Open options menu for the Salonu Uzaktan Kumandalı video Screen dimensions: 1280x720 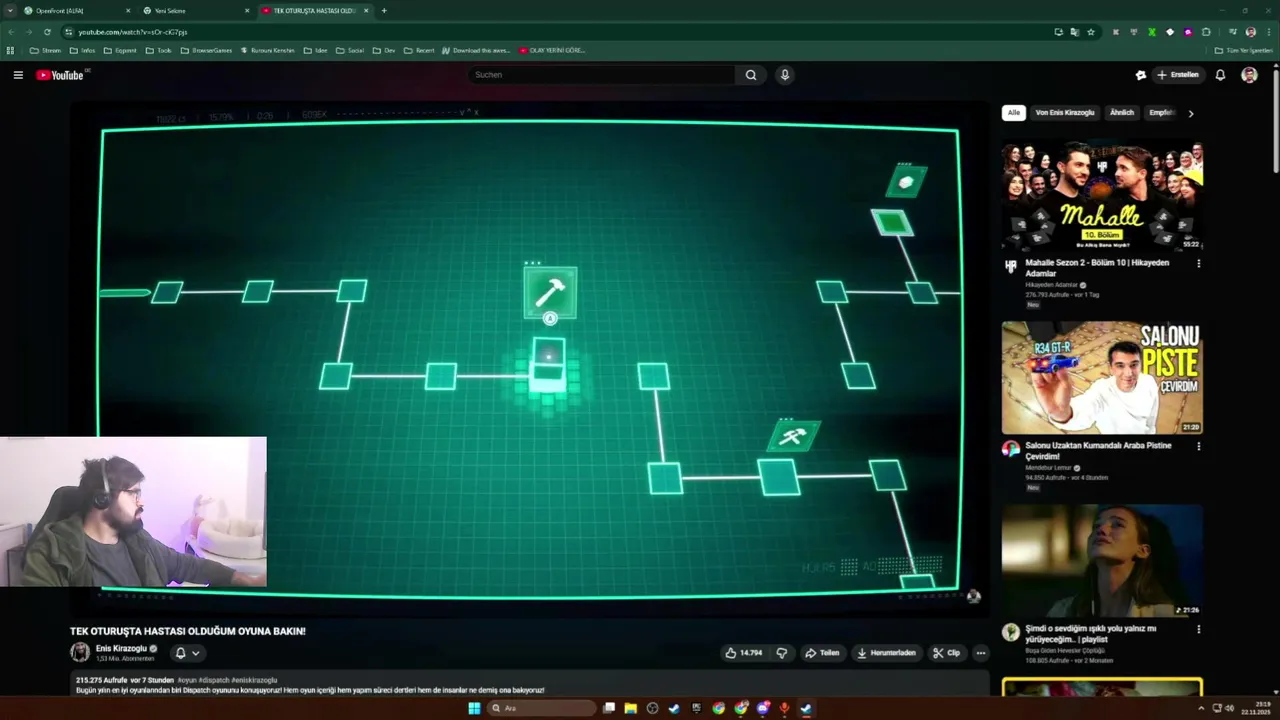(1198, 446)
